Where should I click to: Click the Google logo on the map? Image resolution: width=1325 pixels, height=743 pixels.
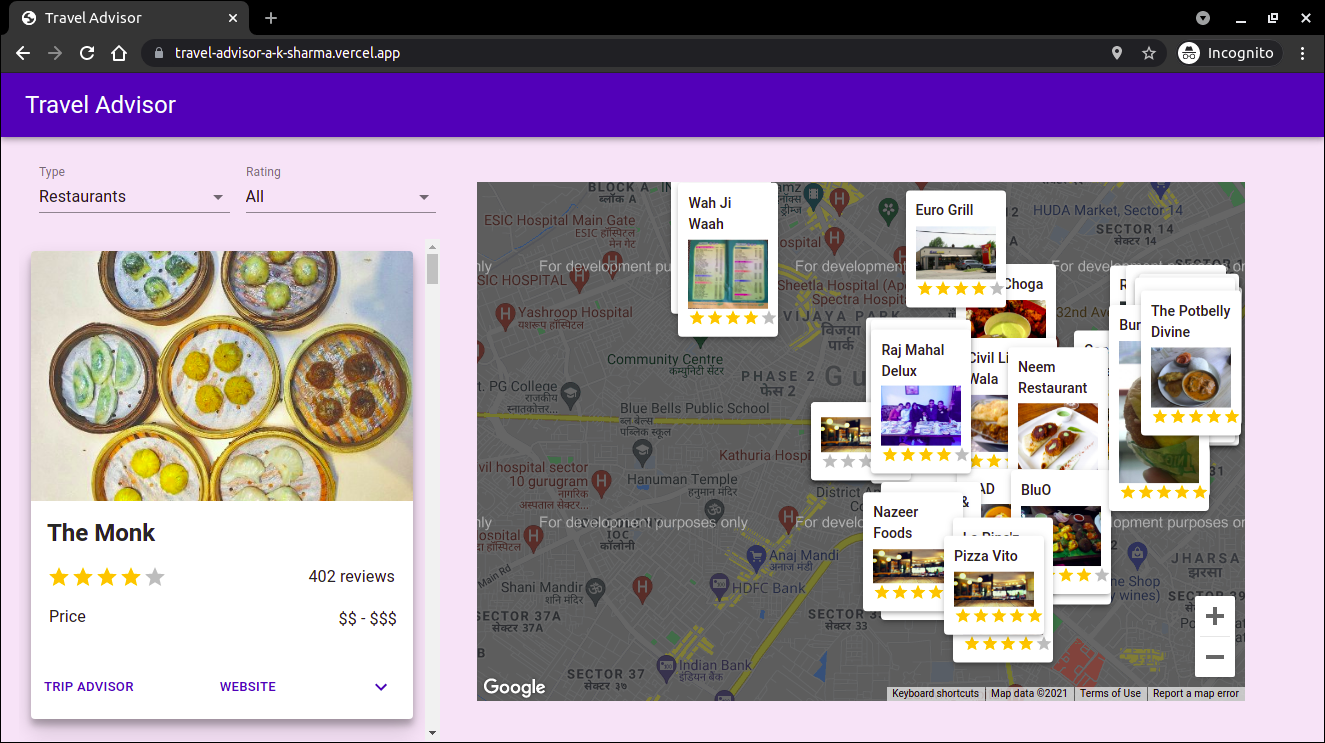tap(514, 687)
